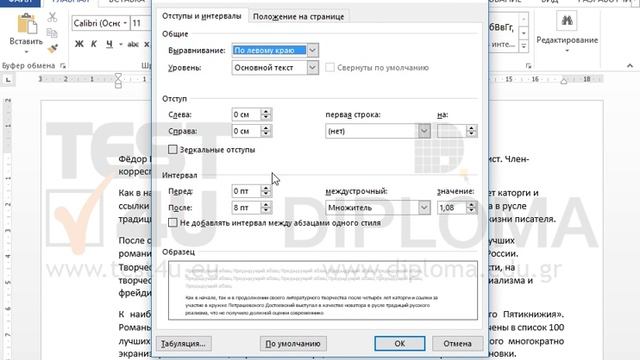The width and height of the screenshot is (640, 360).
Task: Open the Calibri font name dropdown
Action: [x=125, y=23]
